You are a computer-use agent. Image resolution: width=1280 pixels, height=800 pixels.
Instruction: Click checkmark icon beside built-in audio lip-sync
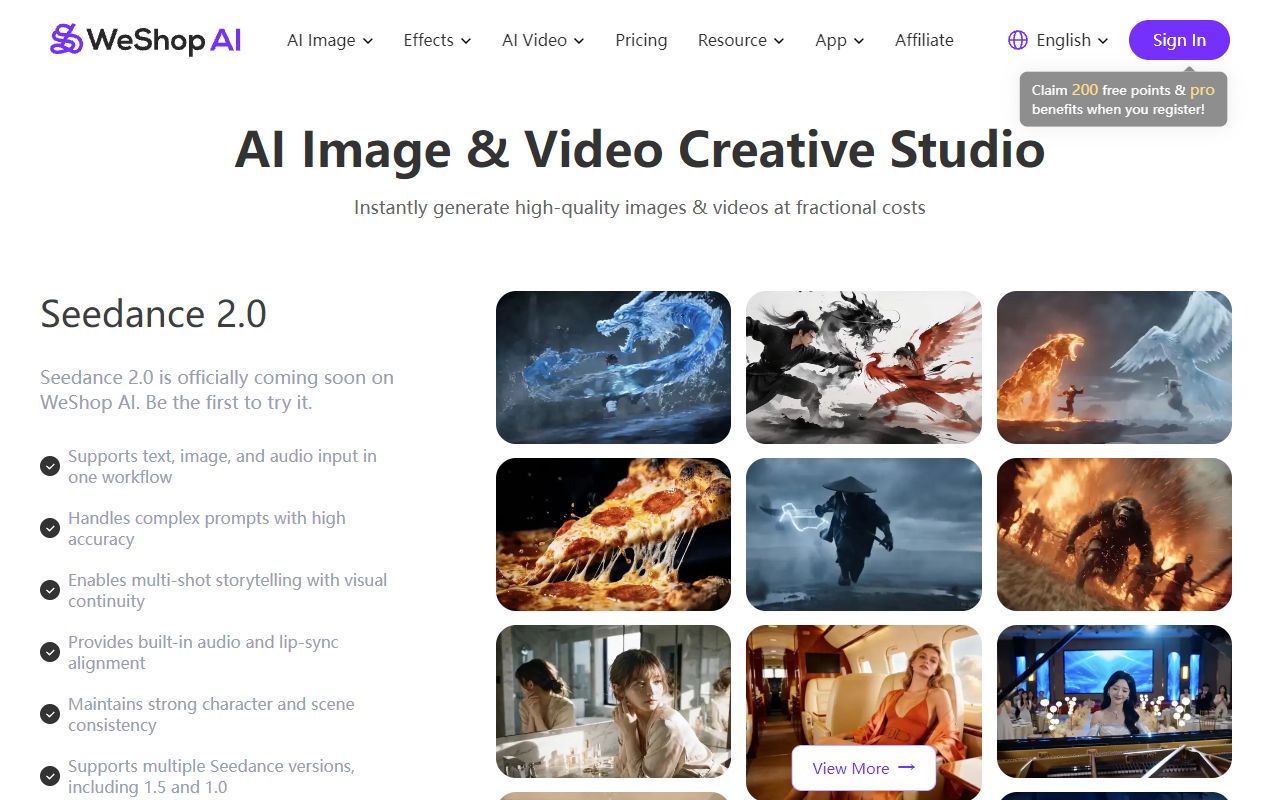(50, 652)
